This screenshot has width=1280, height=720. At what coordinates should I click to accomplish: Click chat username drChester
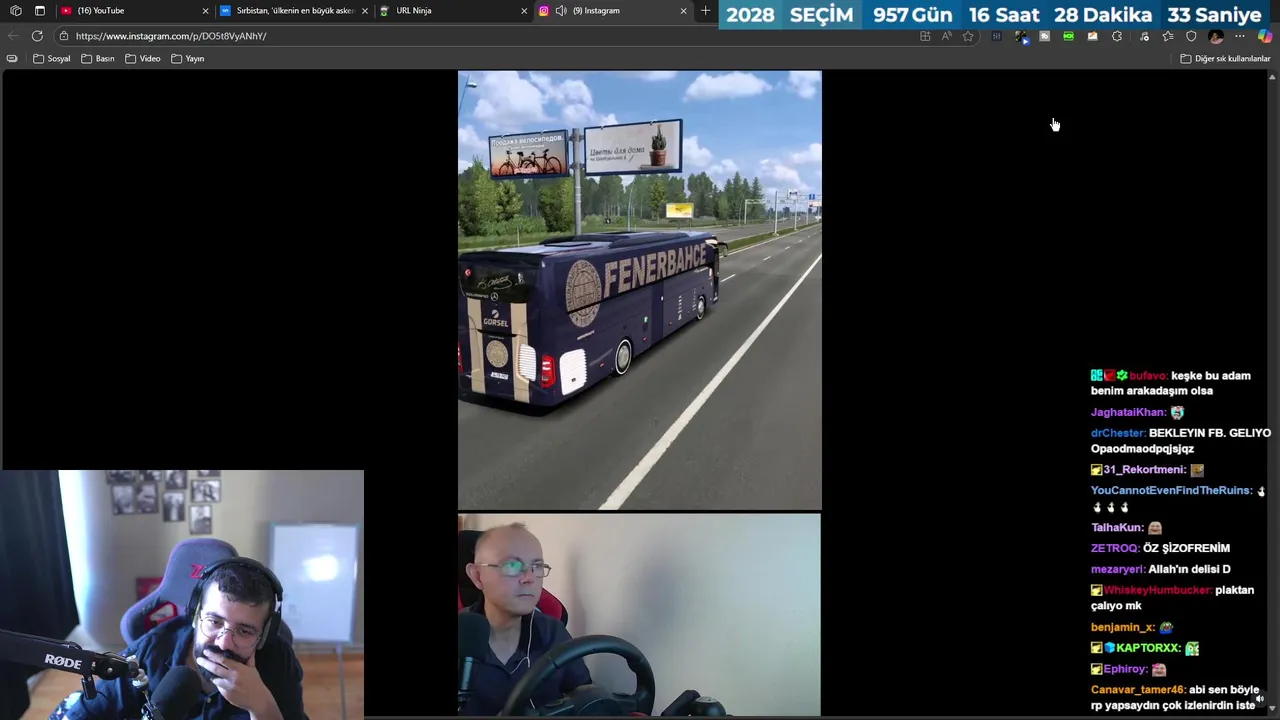click(1117, 433)
